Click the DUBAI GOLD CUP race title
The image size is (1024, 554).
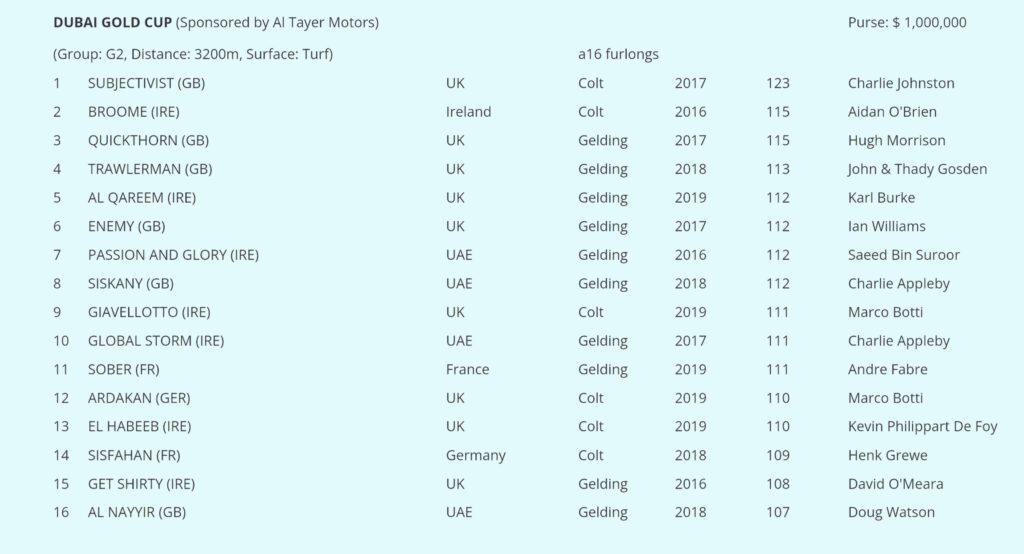click(112, 22)
